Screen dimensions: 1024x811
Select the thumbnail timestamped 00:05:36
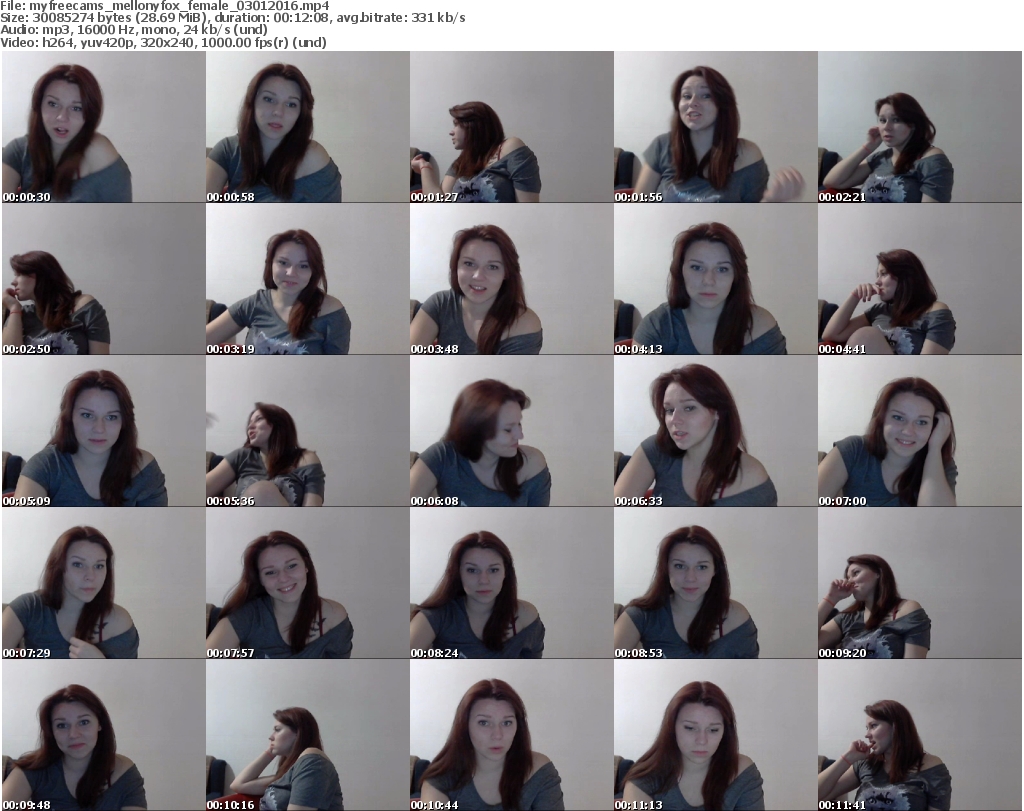[x=308, y=431]
